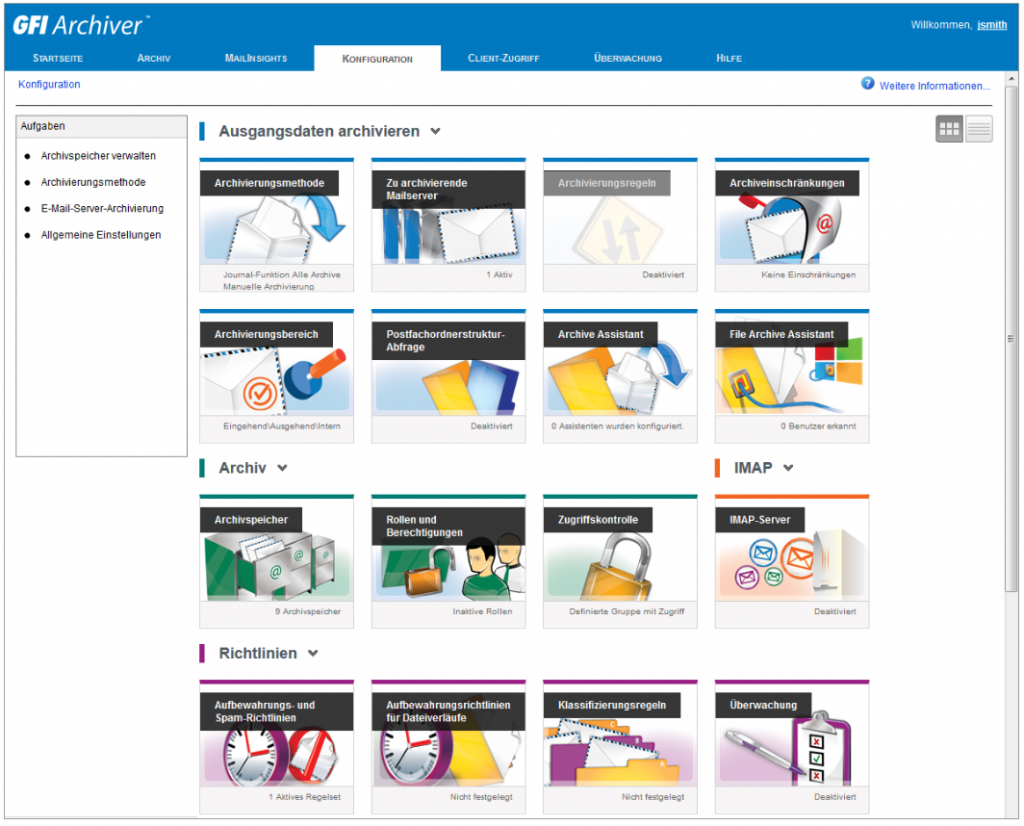Open Allgemeine Einstellungen task
The height and width of the screenshot is (826, 1024).
[101, 234]
